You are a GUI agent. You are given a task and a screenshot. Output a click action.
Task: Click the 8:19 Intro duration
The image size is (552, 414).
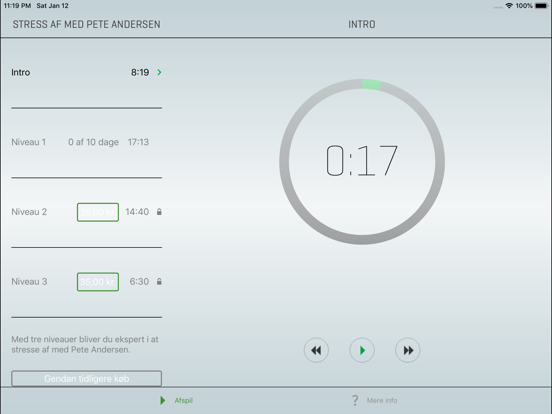(x=140, y=72)
